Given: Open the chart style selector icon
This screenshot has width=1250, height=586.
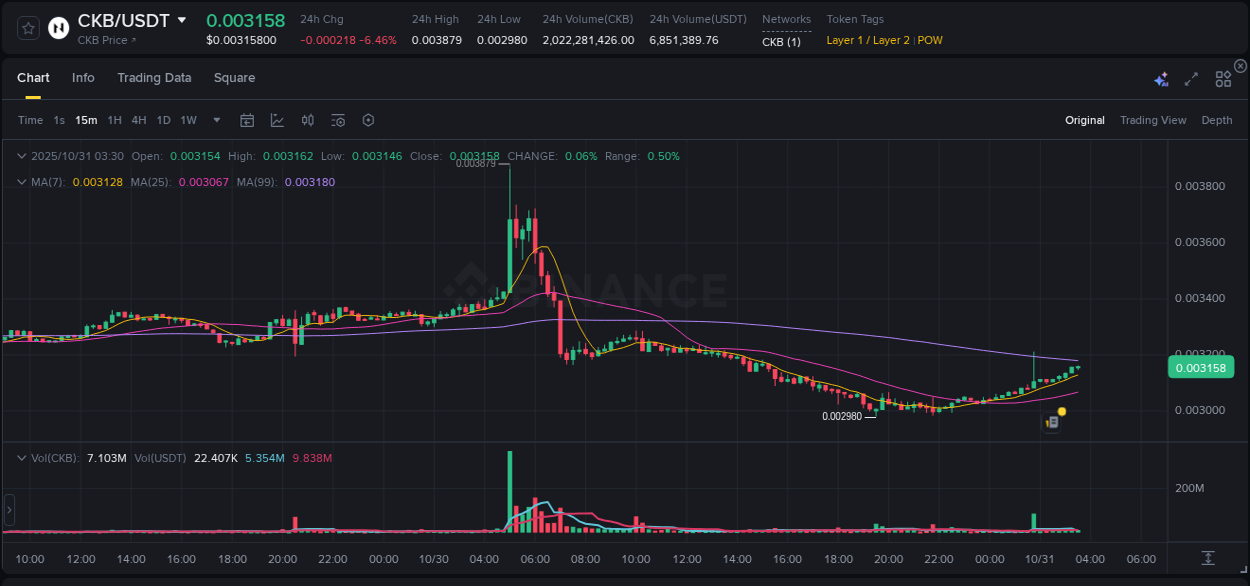Looking at the screenshot, I should 275,120.
